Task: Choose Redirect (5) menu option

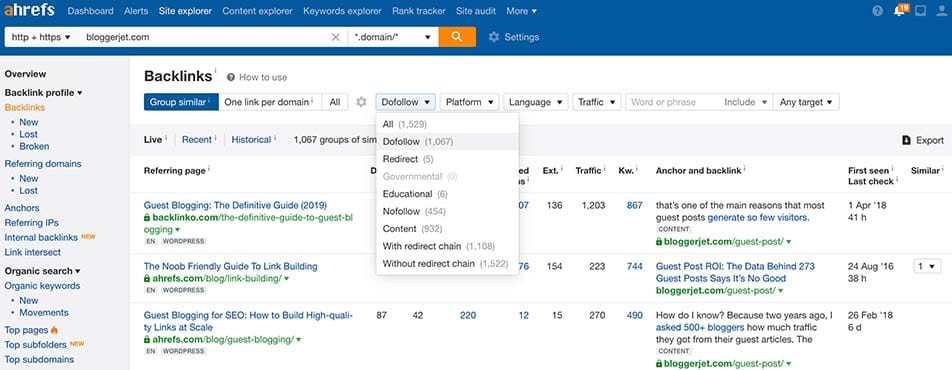Action: [447, 159]
